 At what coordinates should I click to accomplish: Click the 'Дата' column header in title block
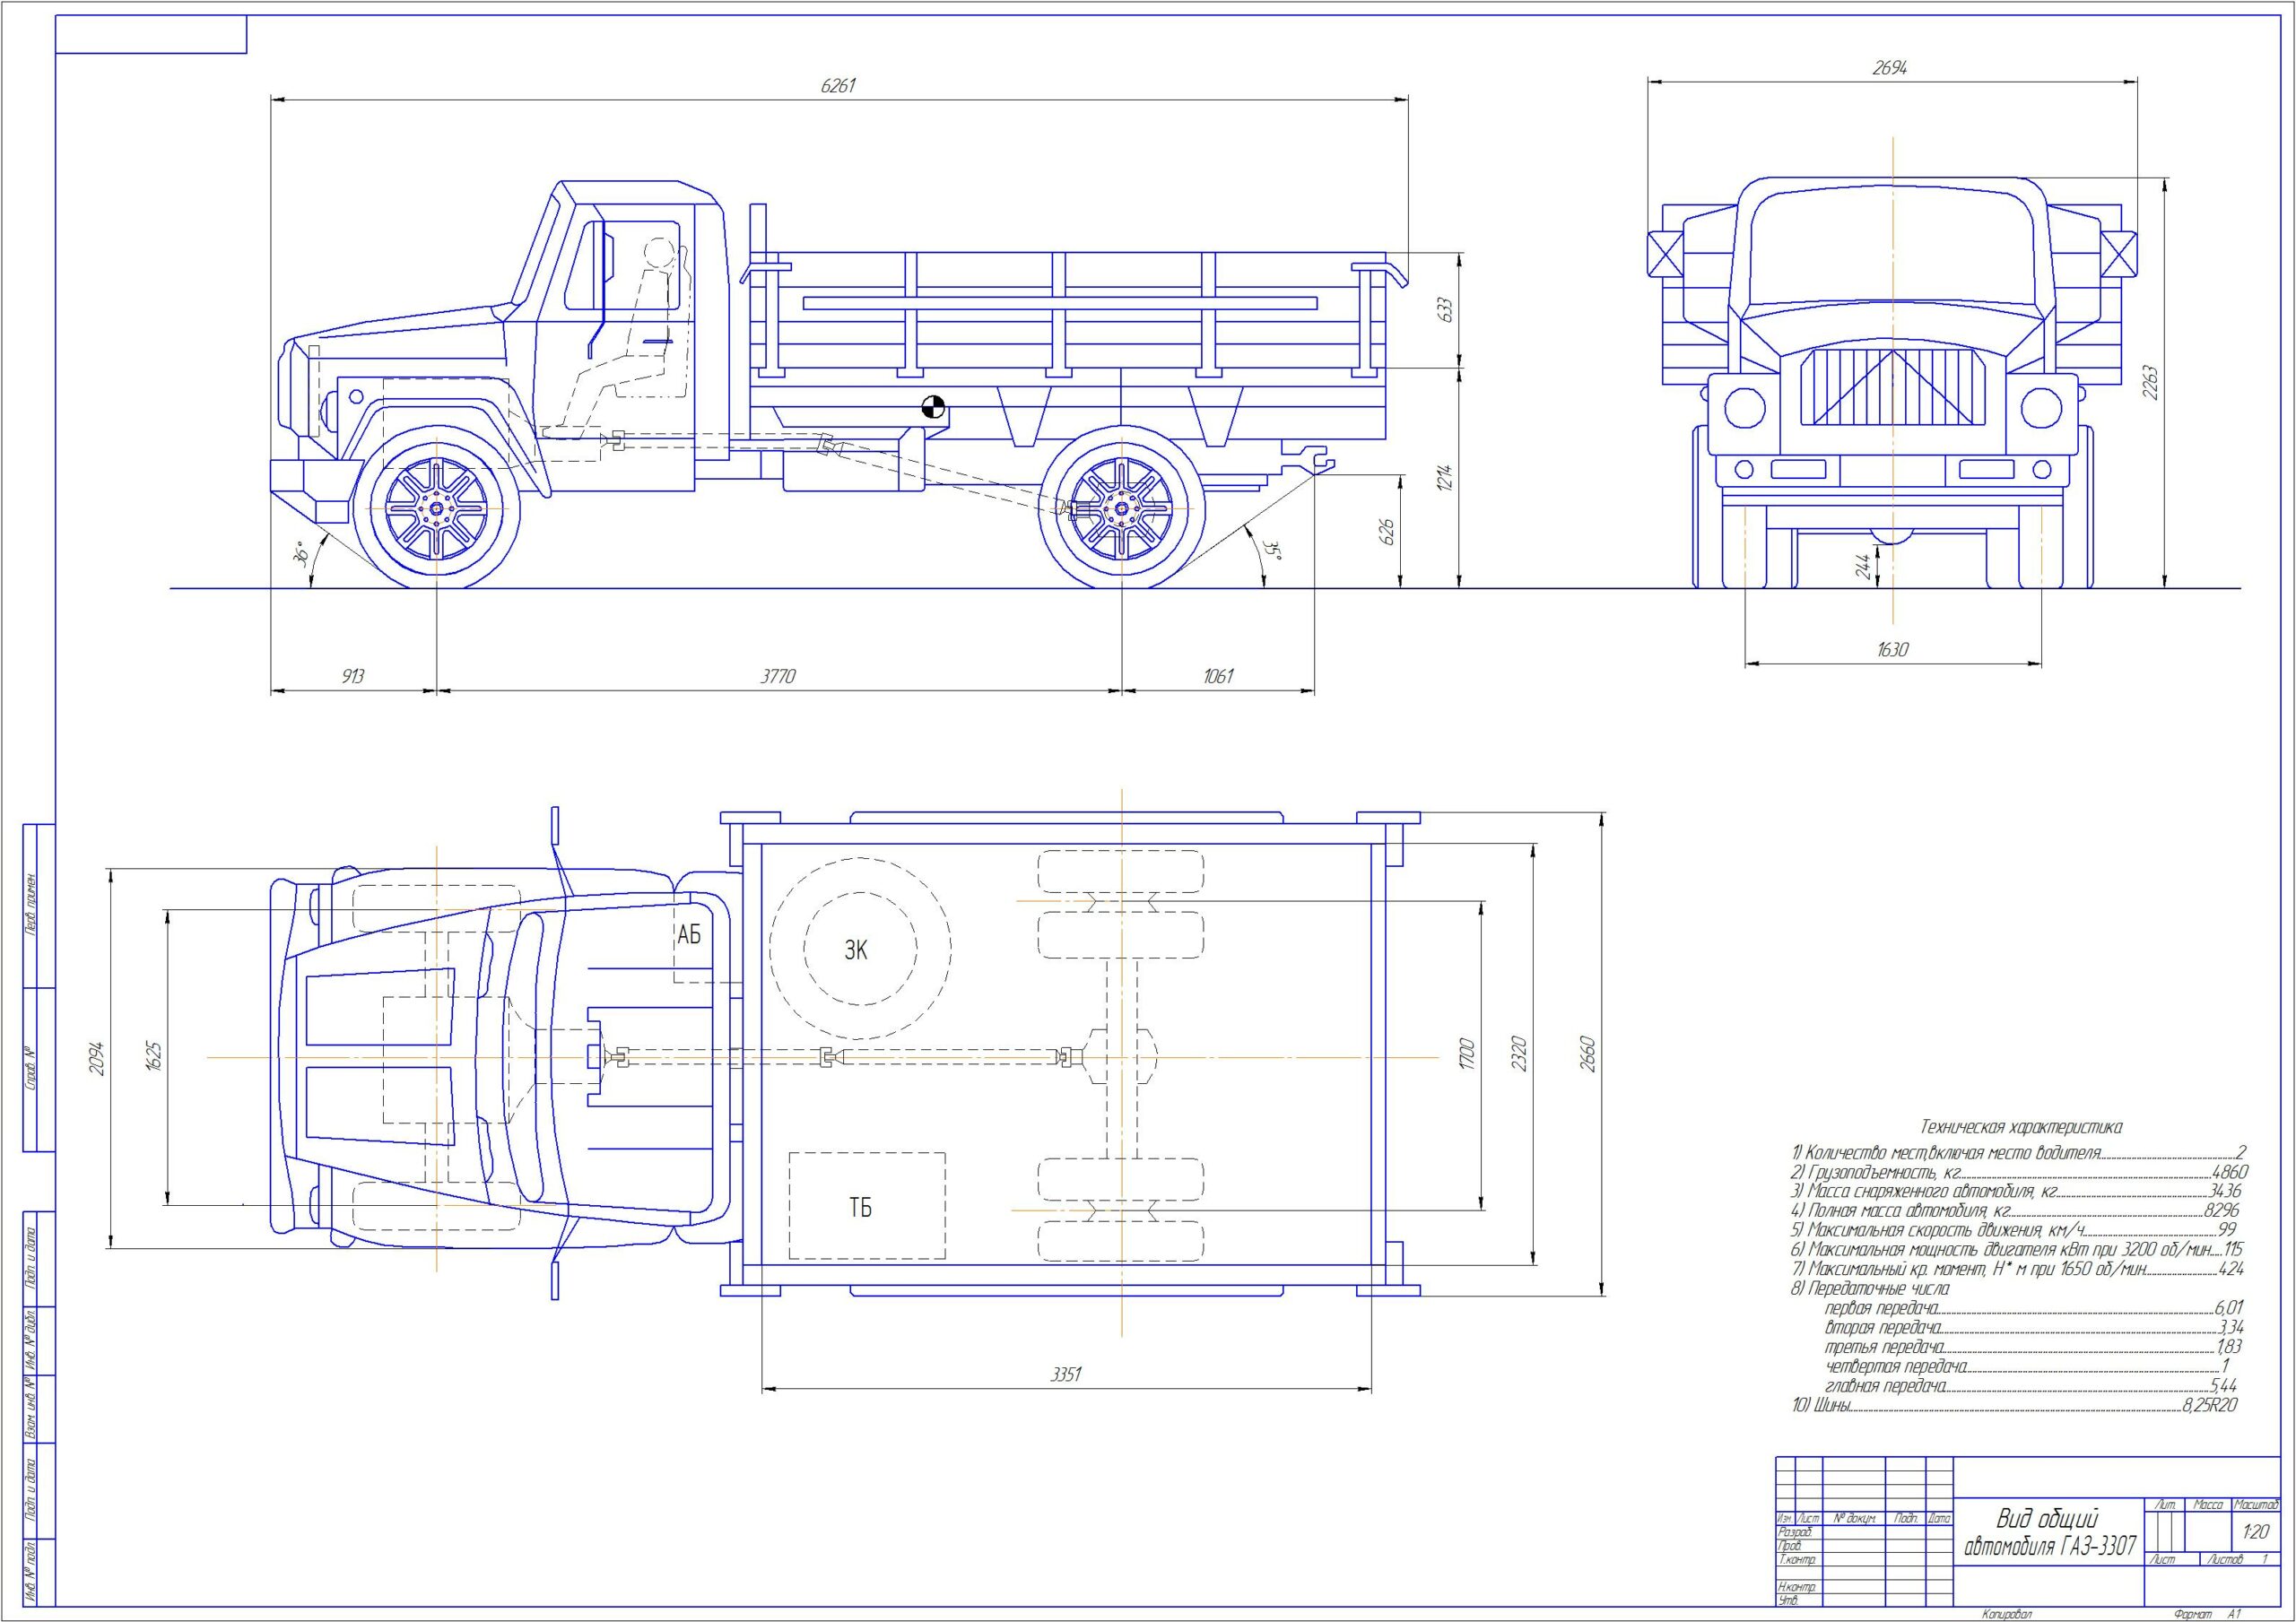(x=1939, y=1518)
